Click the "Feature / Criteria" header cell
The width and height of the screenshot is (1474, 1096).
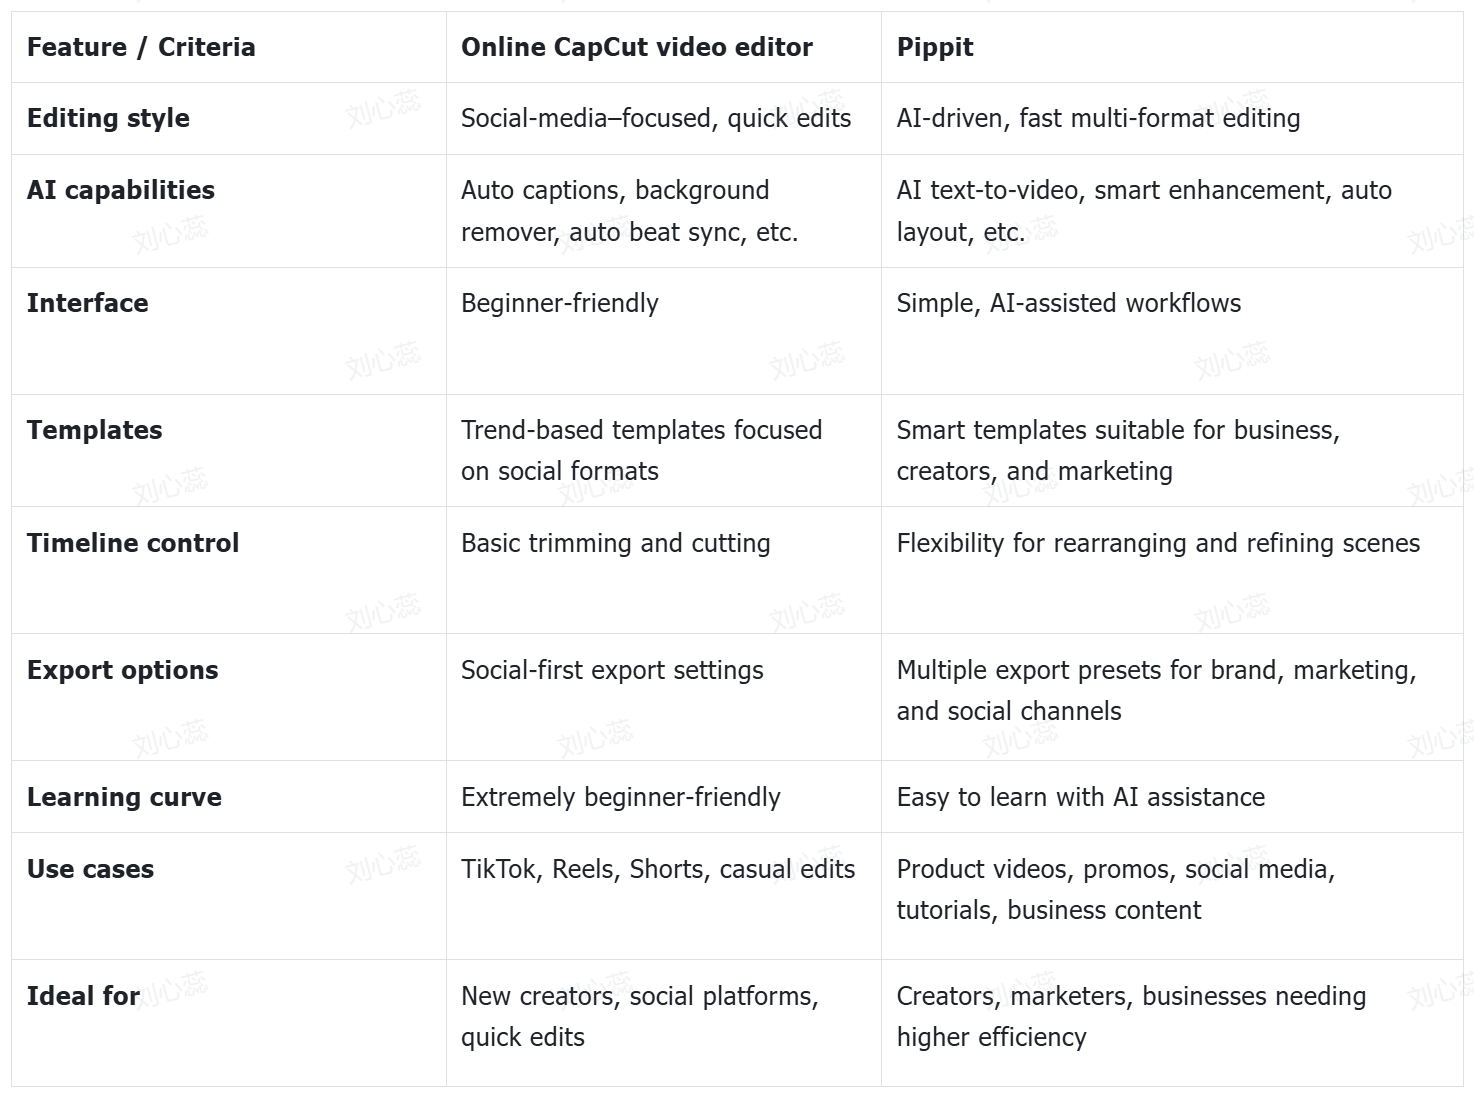[141, 47]
